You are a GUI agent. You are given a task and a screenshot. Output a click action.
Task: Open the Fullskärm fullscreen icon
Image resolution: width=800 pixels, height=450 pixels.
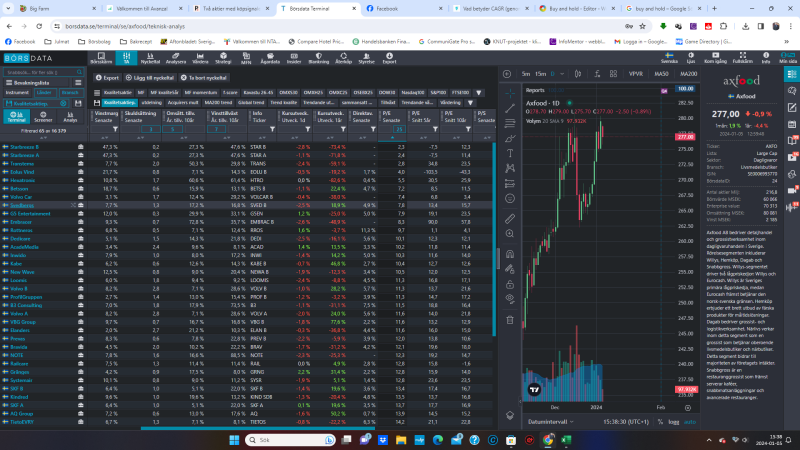[x=742, y=58]
